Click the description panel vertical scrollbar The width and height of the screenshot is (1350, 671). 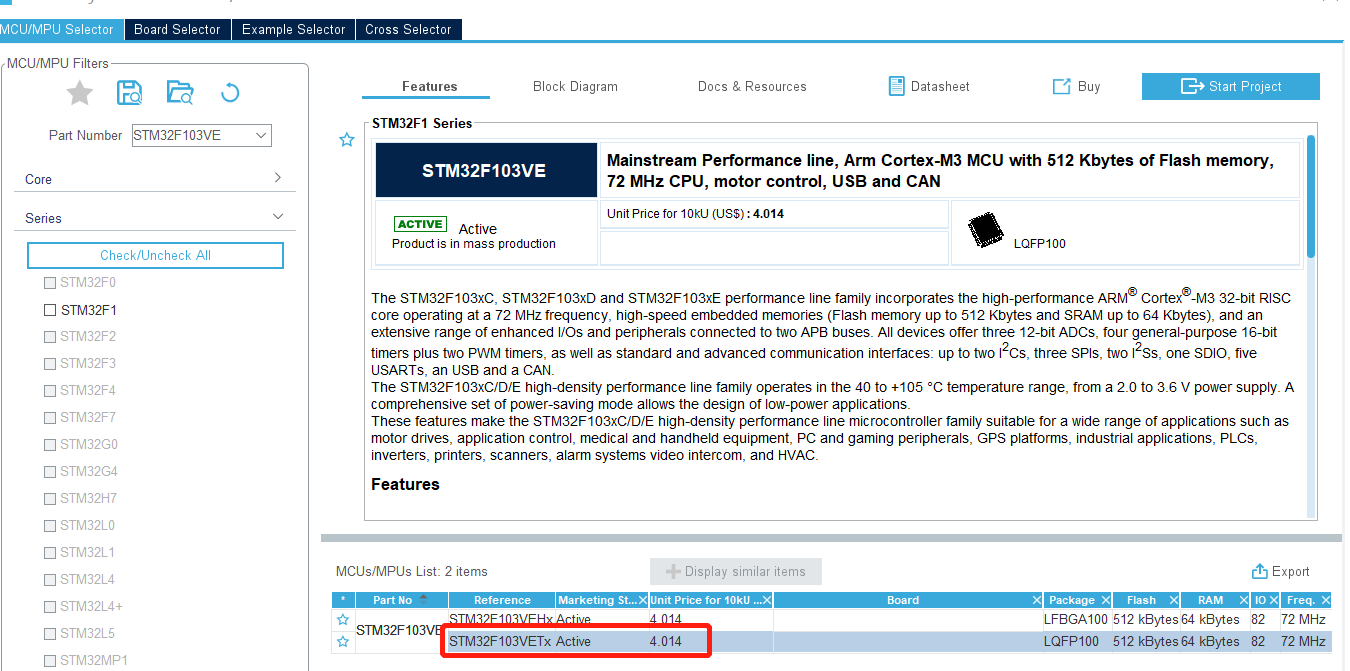[x=1311, y=198]
